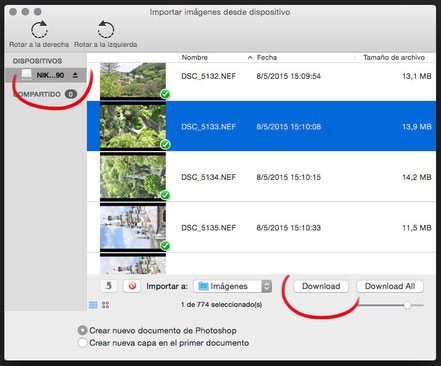Click the Download button
This screenshot has height=366, width=441.
[321, 286]
